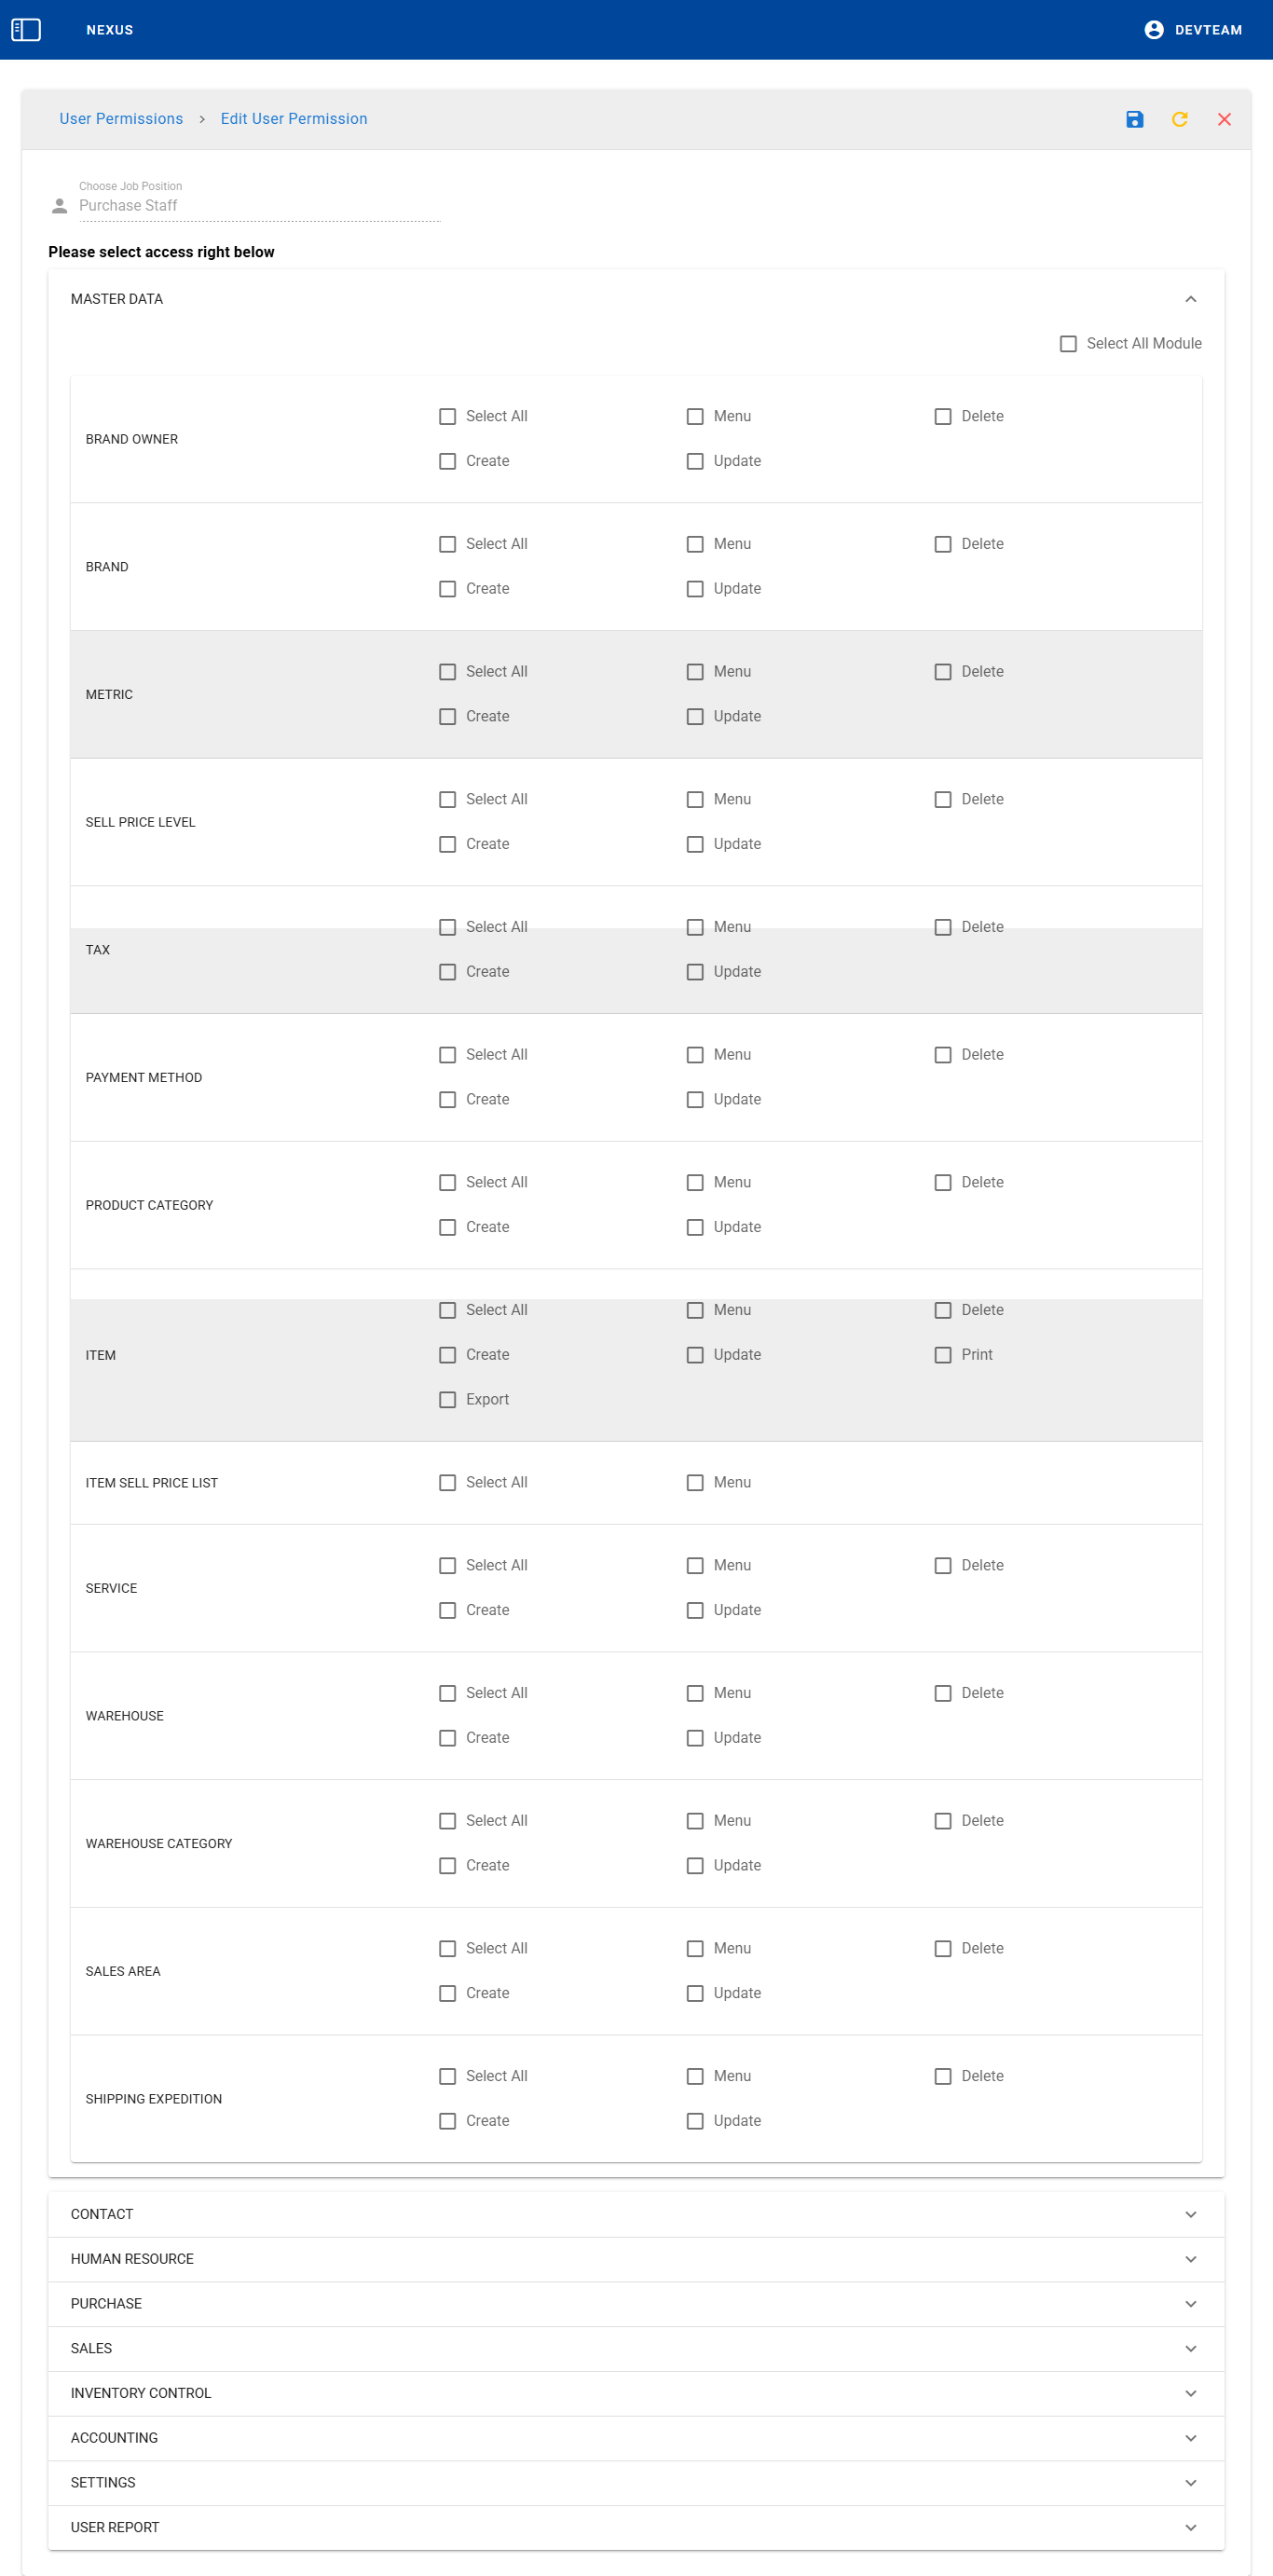Check Menu for Item Sell Price List

(x=695, y=1483)
